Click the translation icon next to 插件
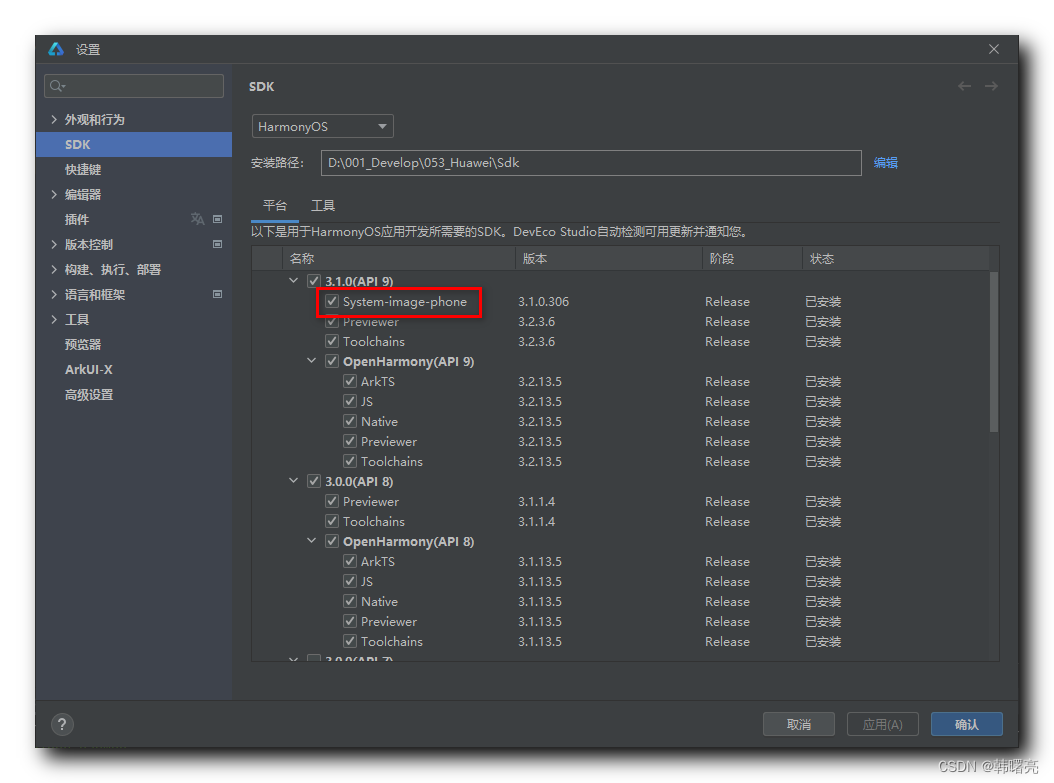Screen dimensions: 1054x783 click(197, 219)
